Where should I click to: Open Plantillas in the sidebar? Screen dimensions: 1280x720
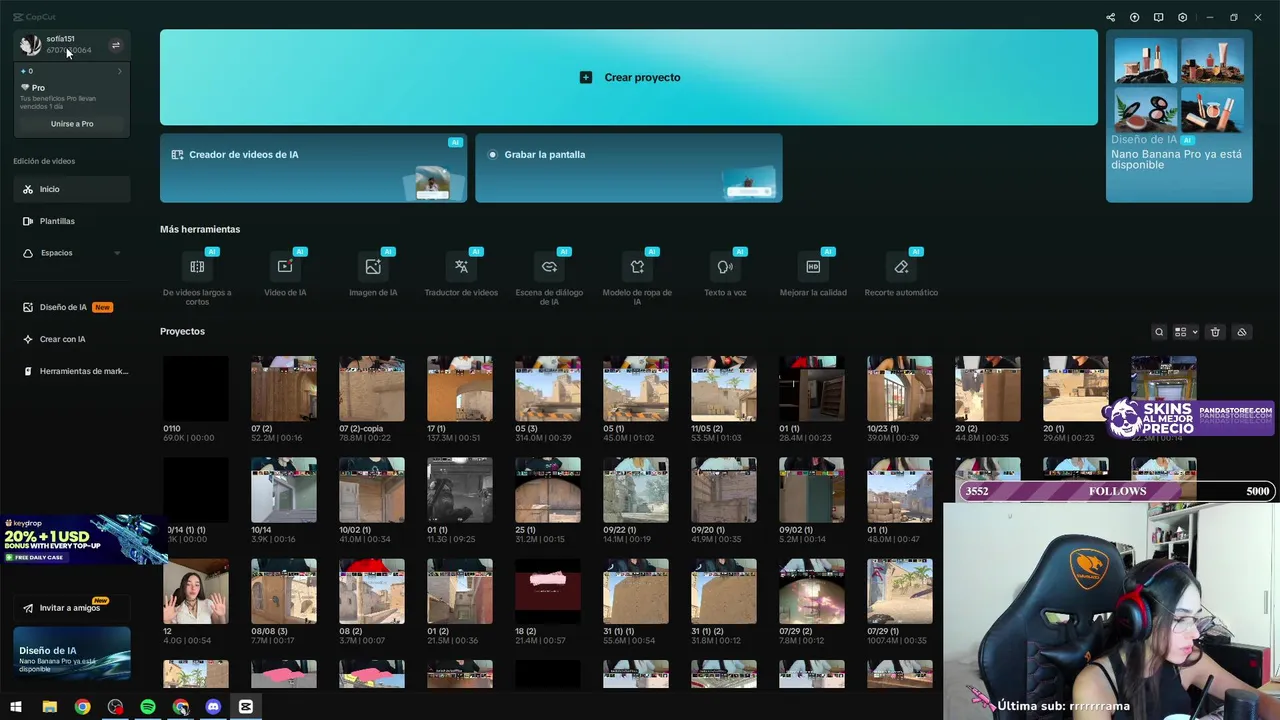pyautogui.click(x=72, y=221)
